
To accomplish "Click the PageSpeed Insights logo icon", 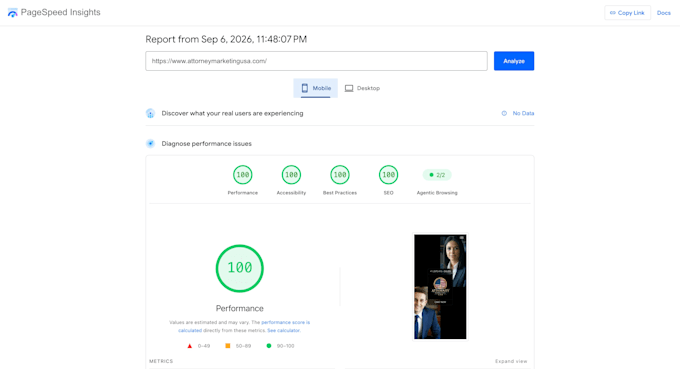I will pos(13,13).
